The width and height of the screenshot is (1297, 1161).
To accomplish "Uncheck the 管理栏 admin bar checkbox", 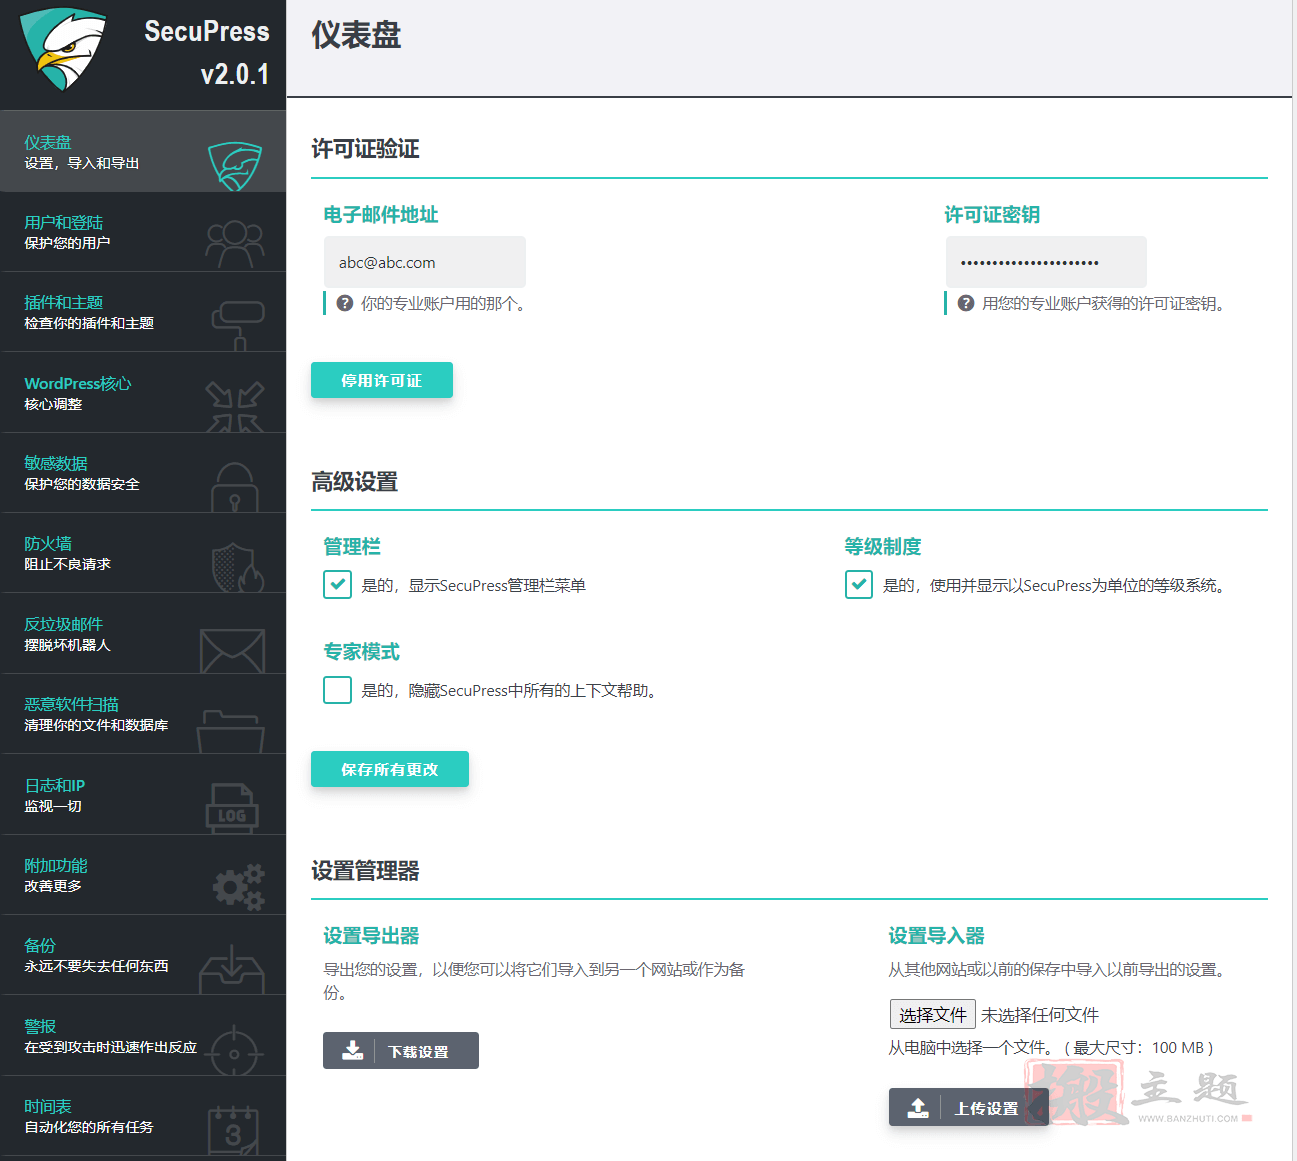I will click(x=337, y=584).
